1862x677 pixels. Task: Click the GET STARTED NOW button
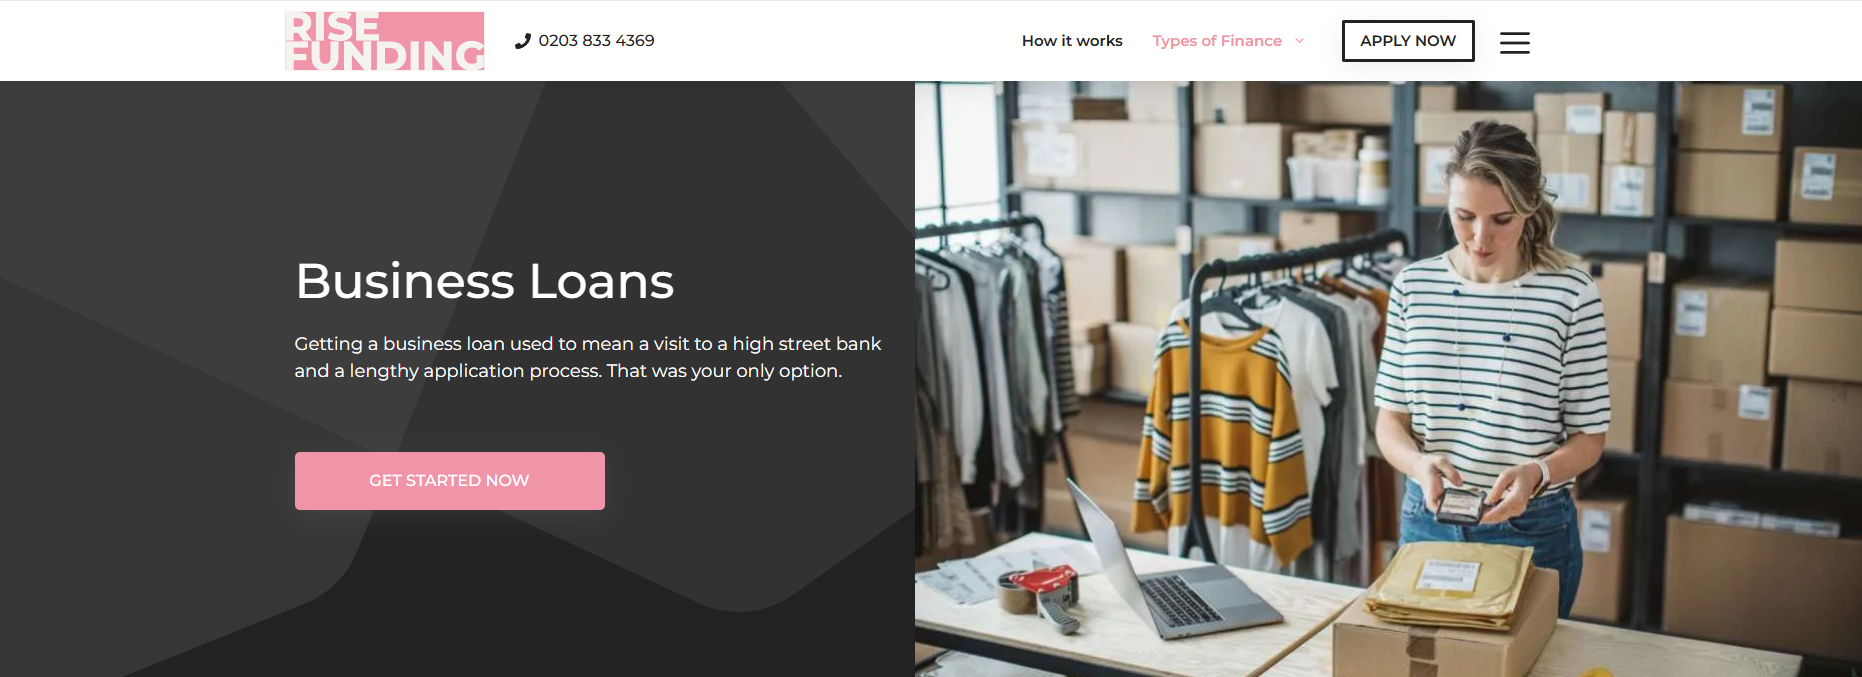click(x=450, y=481)
